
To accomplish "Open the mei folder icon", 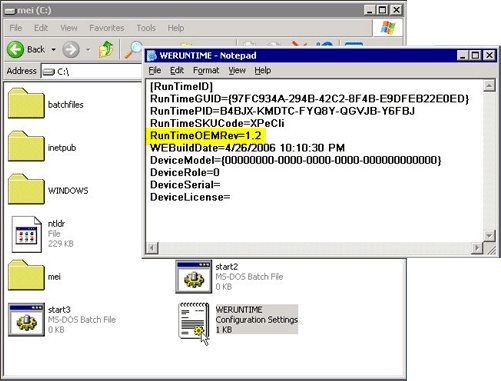I will (x=26, y=275).
